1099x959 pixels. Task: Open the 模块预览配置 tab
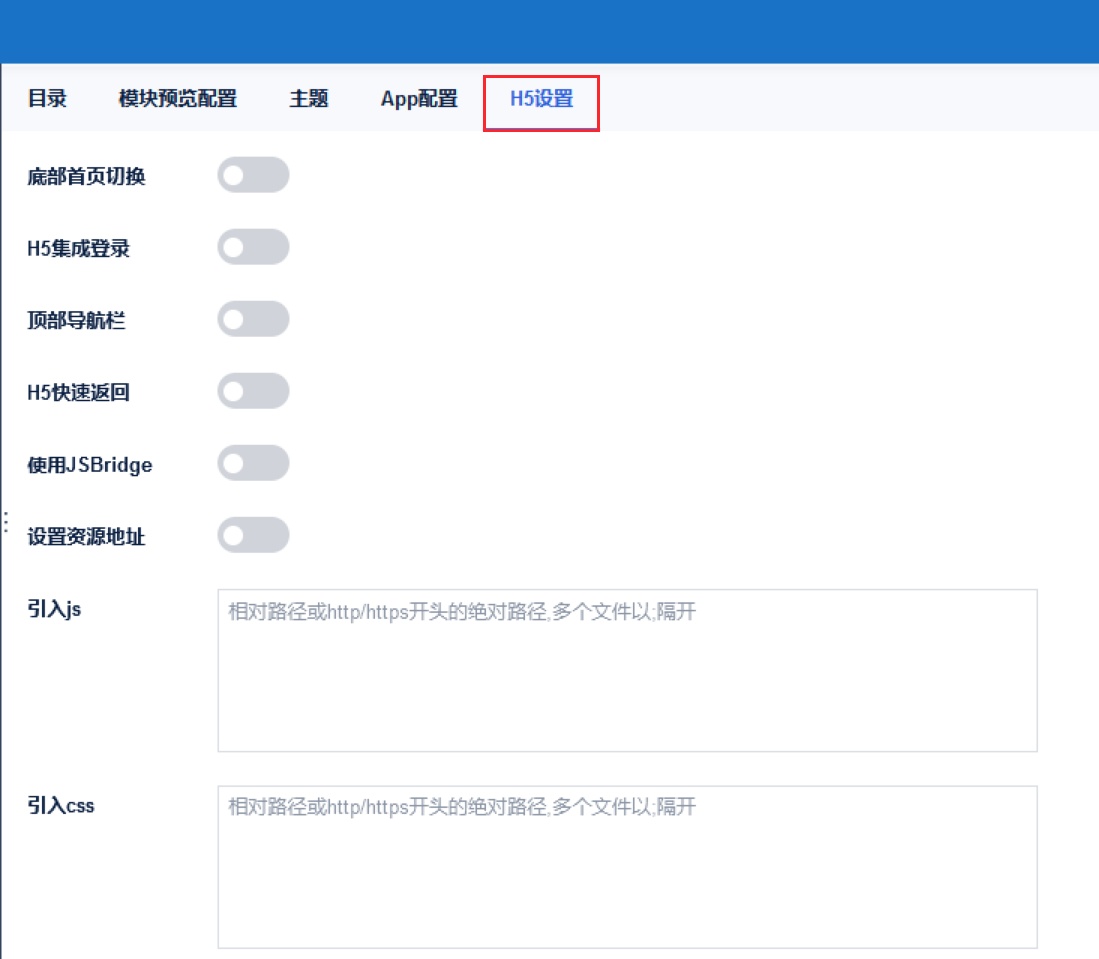(178, 99)
